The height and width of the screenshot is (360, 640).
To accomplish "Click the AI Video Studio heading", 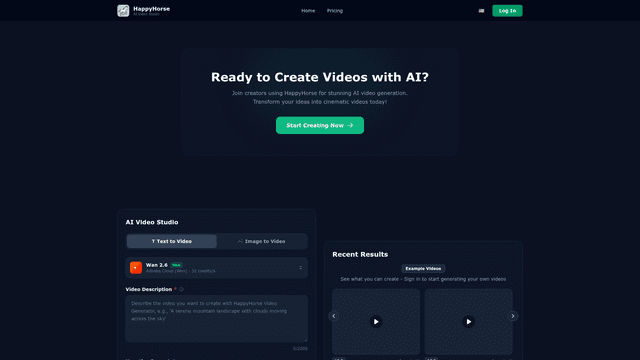I will [152, 222].
